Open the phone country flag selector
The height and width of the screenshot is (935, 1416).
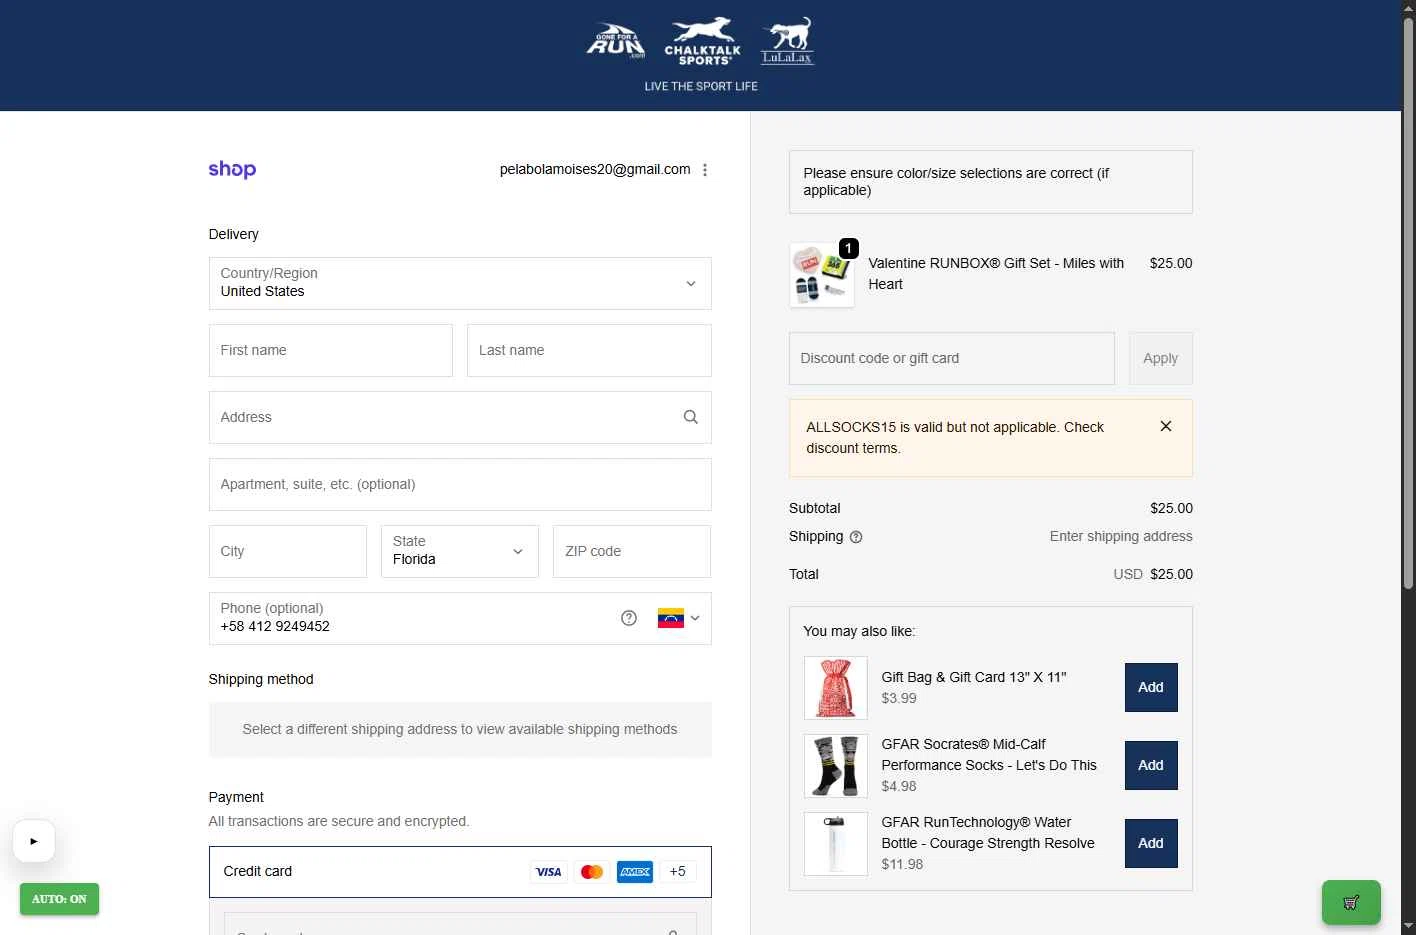click(679, 618)
